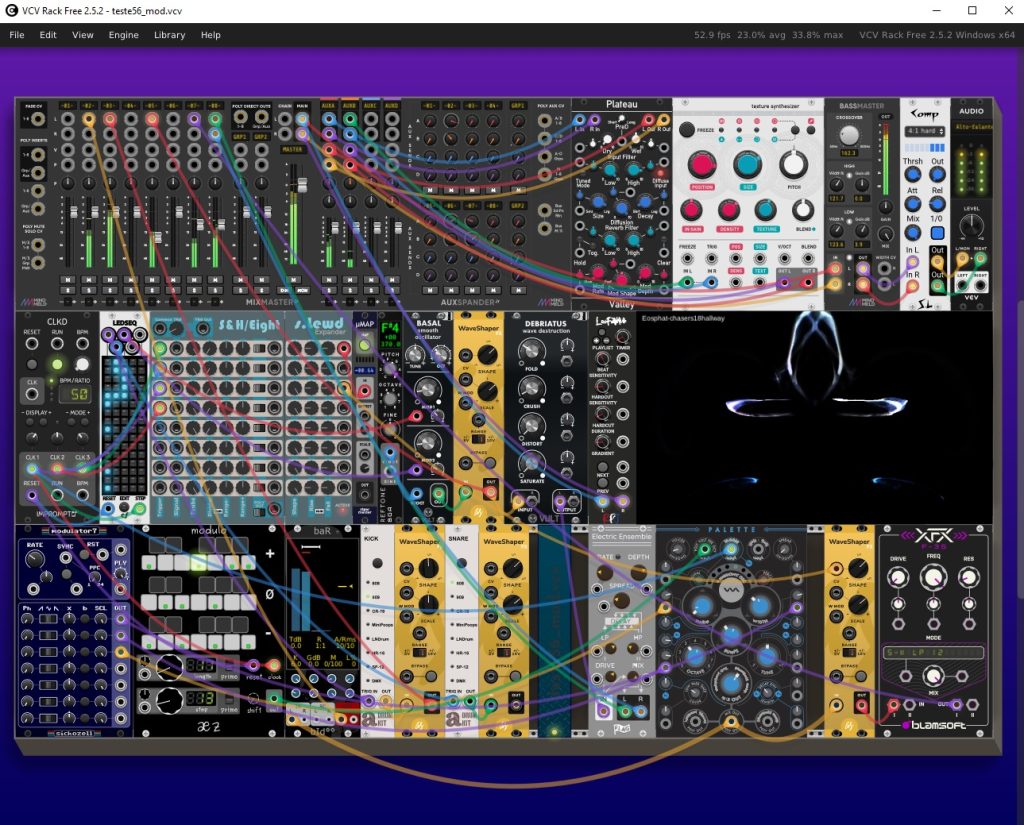Click the Decay knob on Plateau

645,203
